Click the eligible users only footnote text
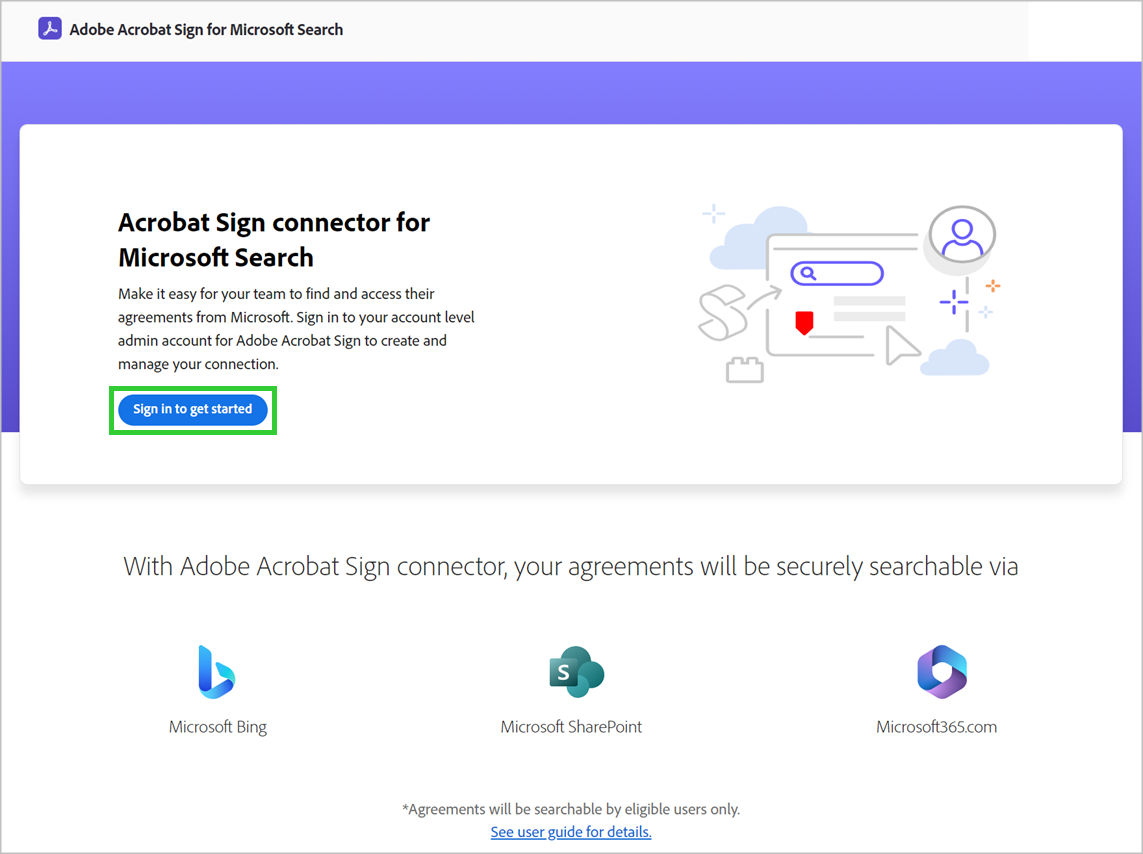This screenshot has width=1143, height=854. (571, 809)
